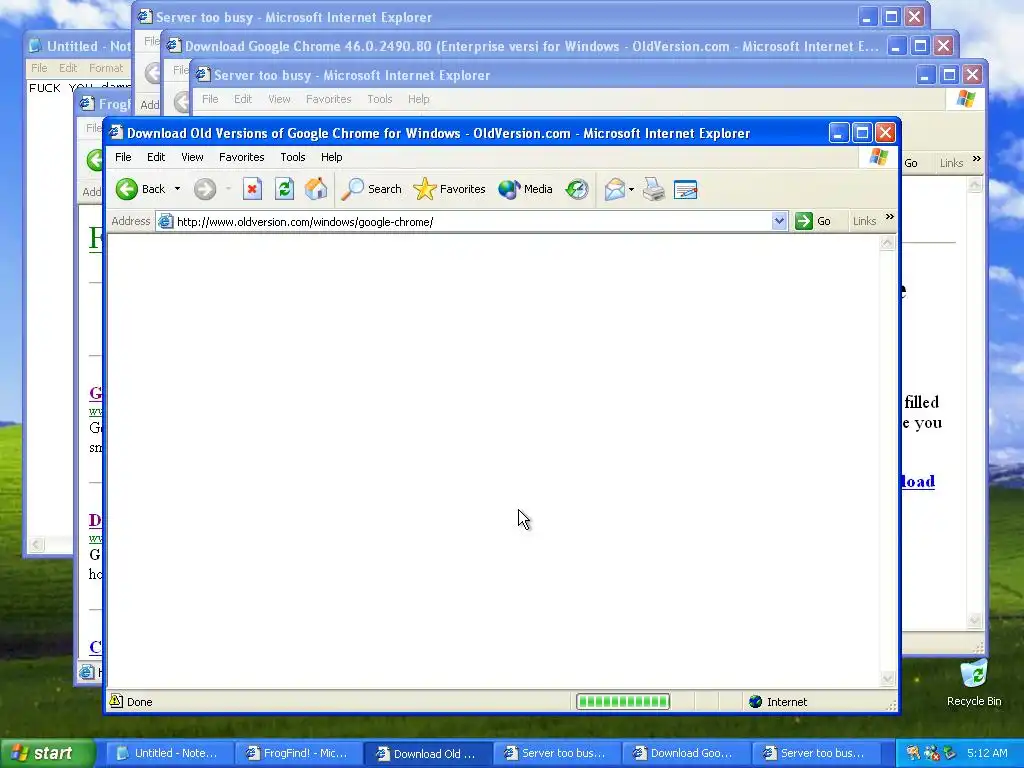Open the Help menu in front window

(332, 157)
